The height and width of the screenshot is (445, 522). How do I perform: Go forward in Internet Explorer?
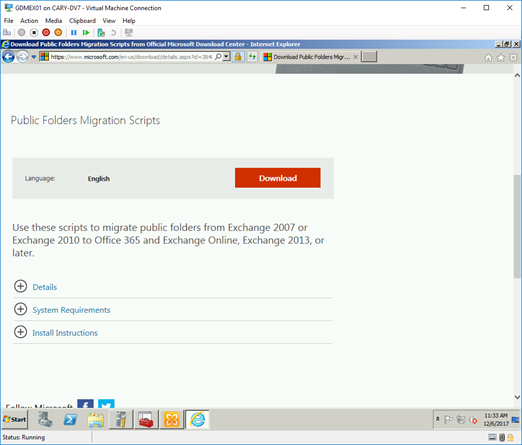point(23,57)
